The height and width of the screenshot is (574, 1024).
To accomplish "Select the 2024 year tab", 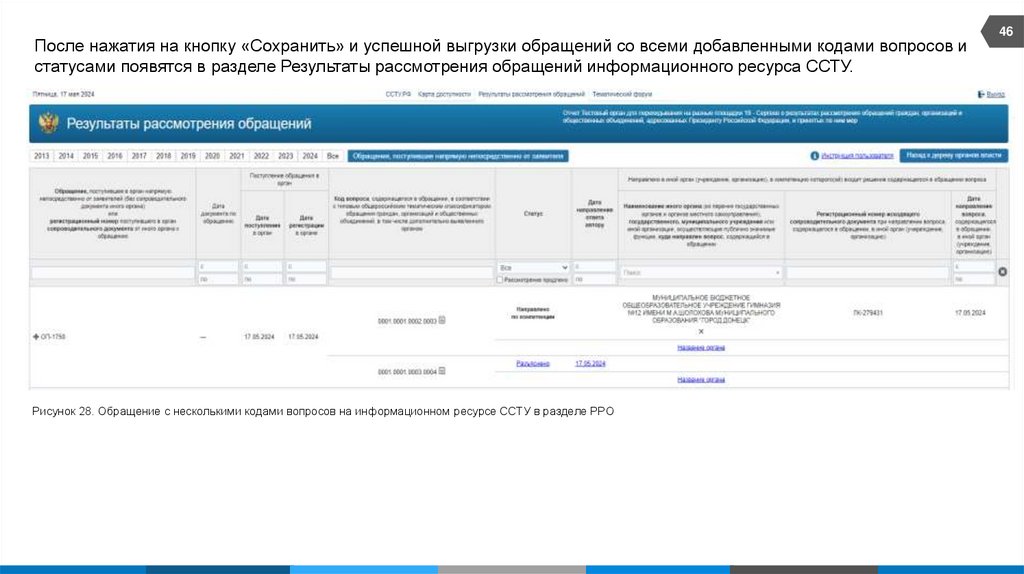I will (x=310, y=156).
